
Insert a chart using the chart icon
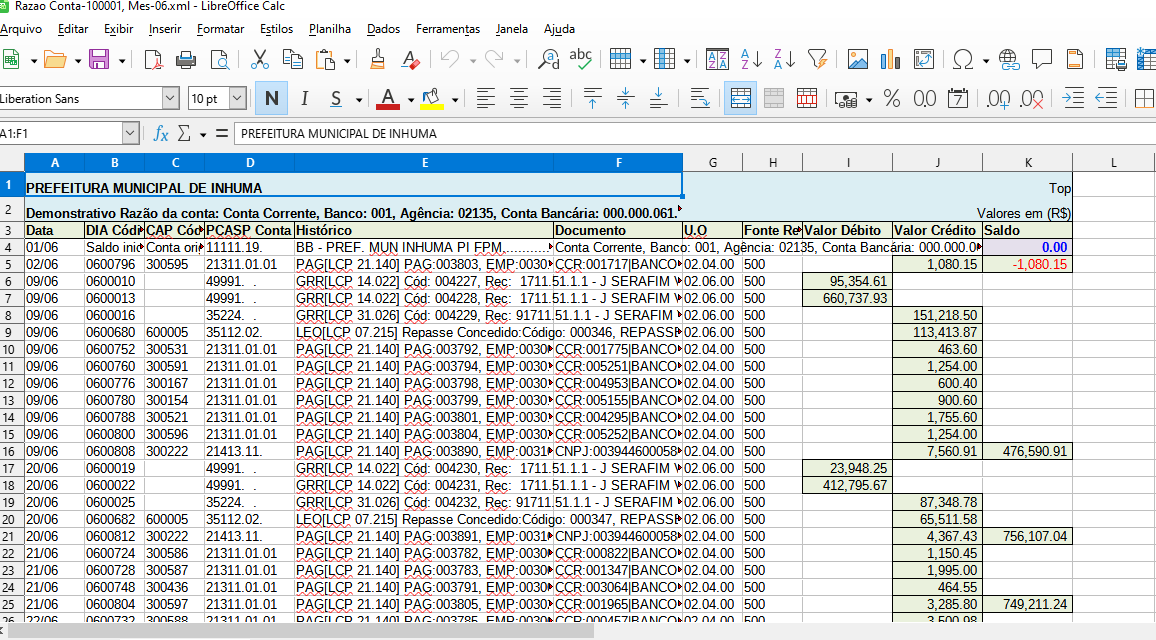(889, 60)
